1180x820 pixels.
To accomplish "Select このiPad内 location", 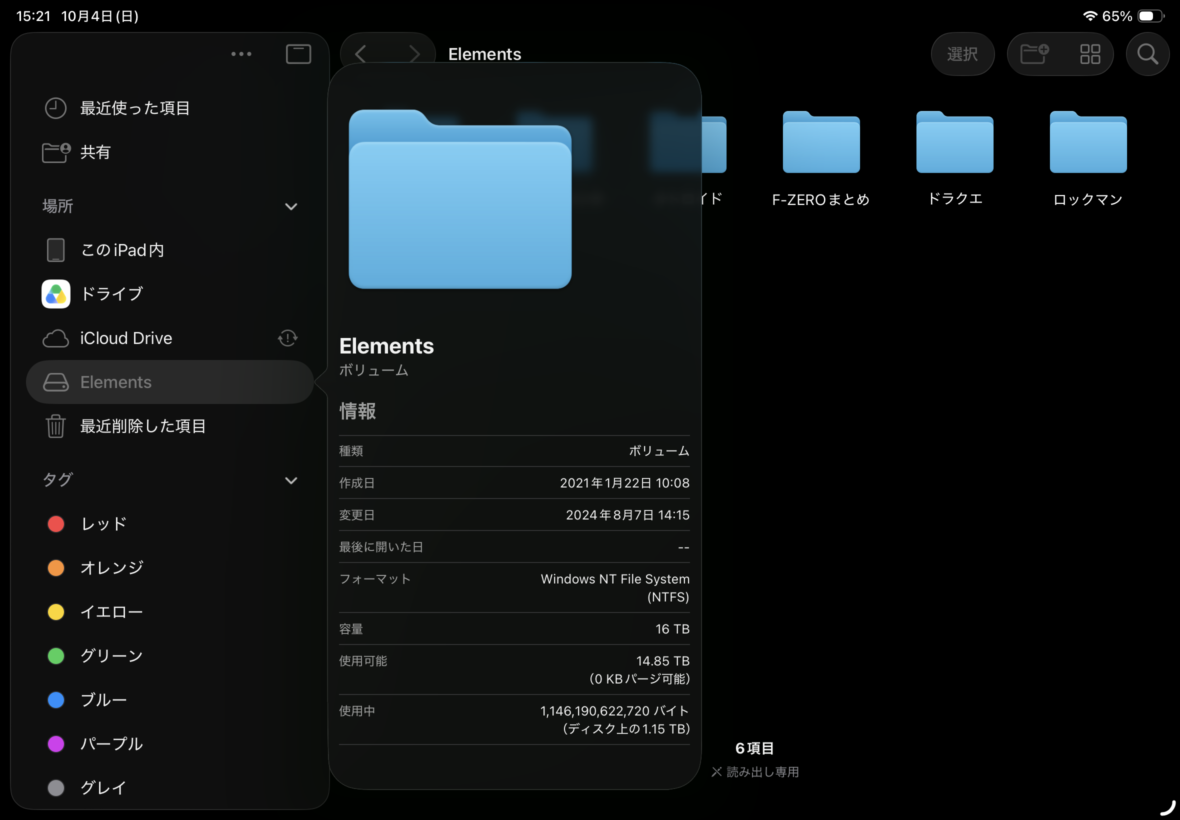I will (x=170, y=250).
